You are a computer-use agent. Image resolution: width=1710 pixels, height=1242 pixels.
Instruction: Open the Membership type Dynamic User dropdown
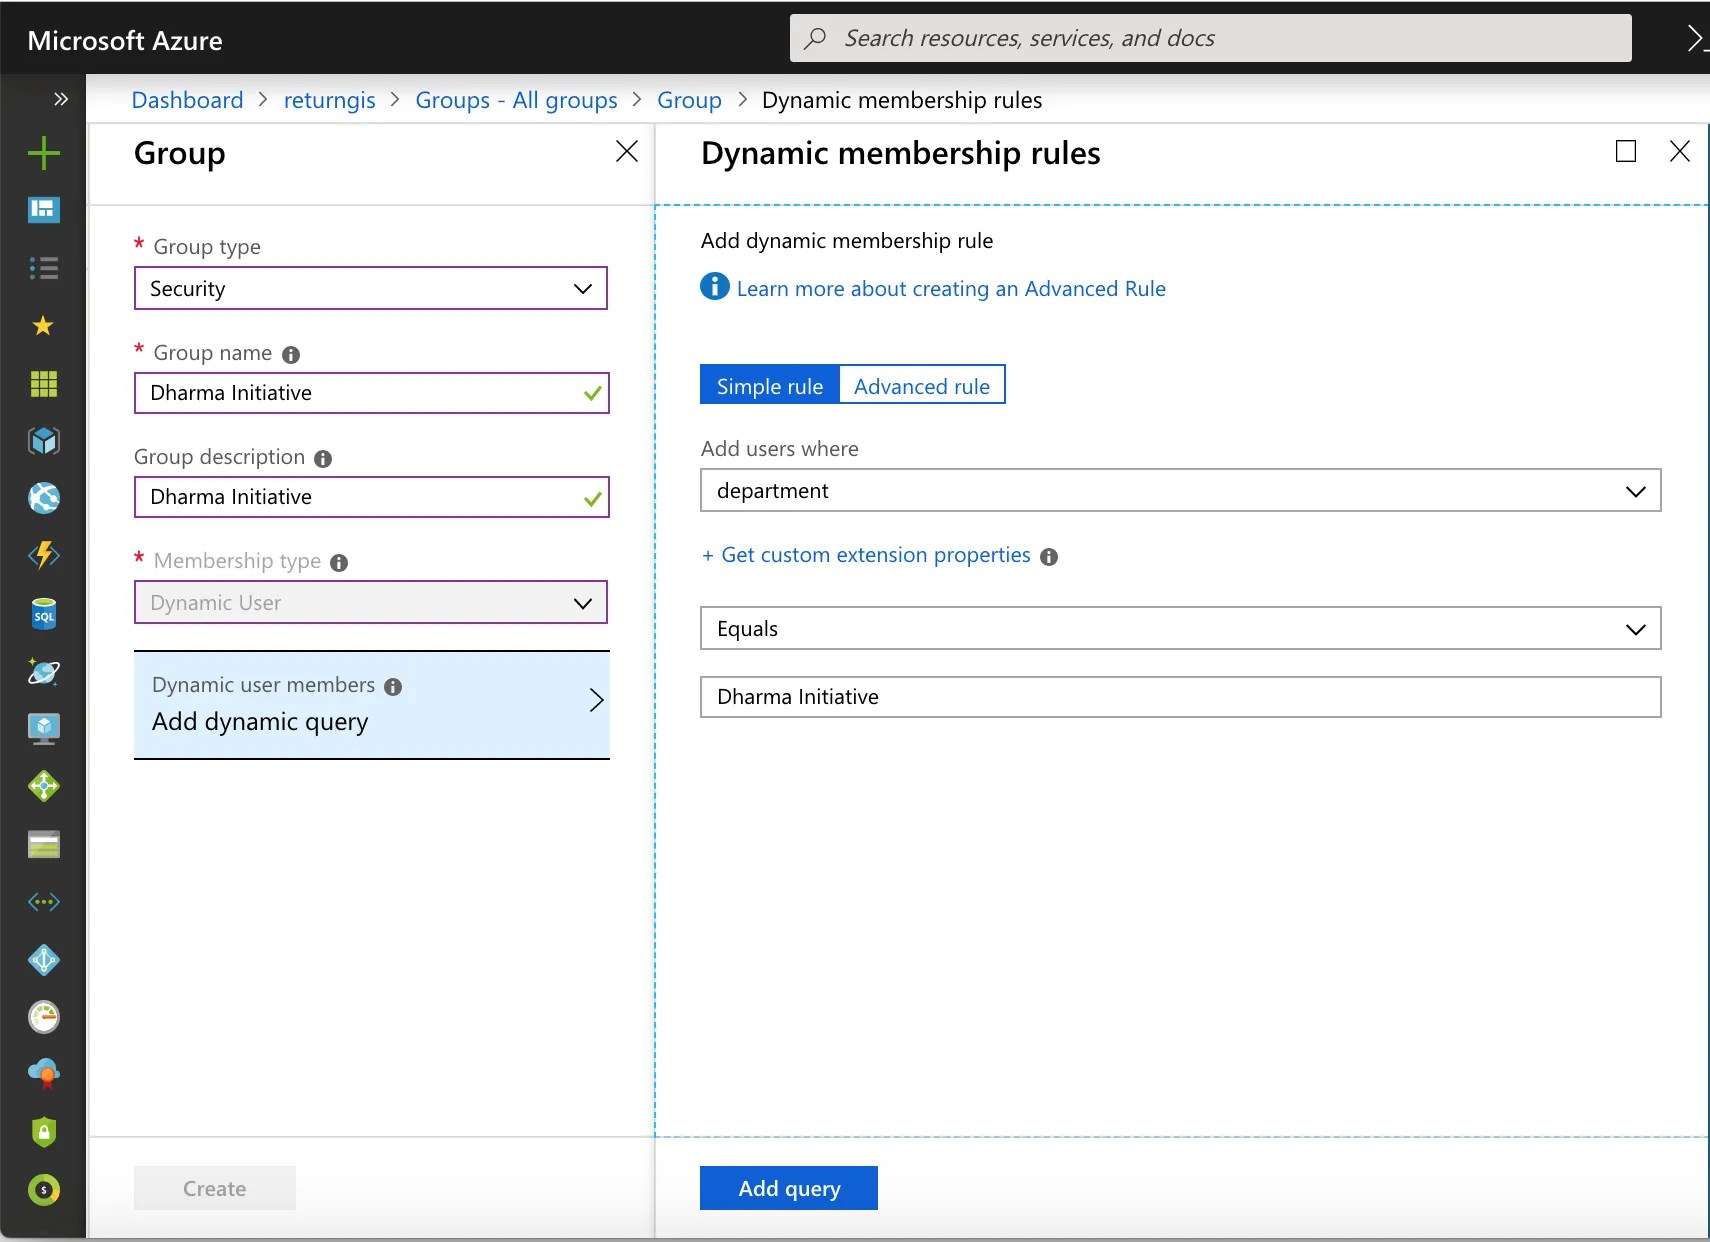tap(371, 603)
